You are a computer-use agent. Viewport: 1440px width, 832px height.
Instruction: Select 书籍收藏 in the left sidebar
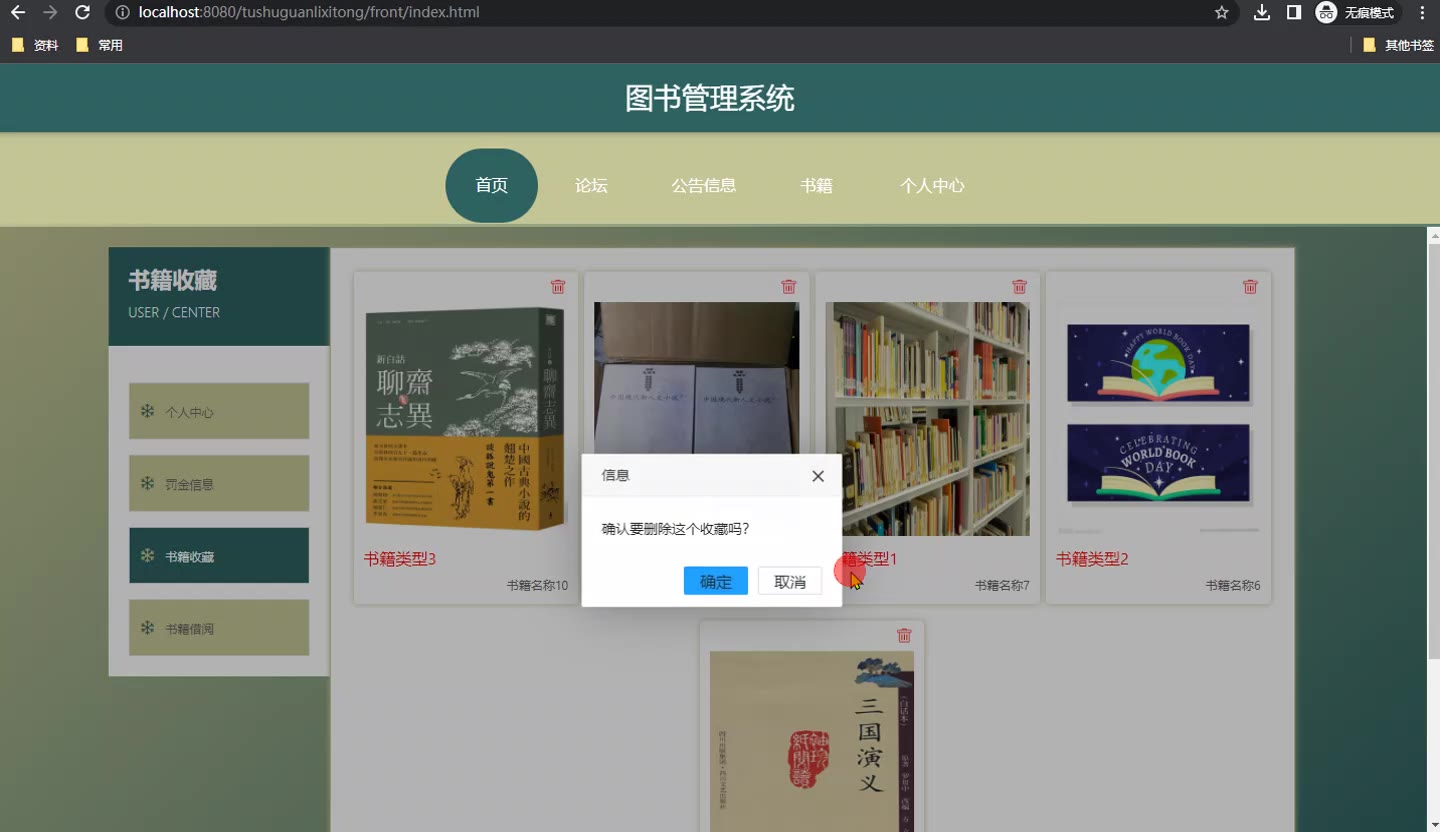click(x=219, y=555)
